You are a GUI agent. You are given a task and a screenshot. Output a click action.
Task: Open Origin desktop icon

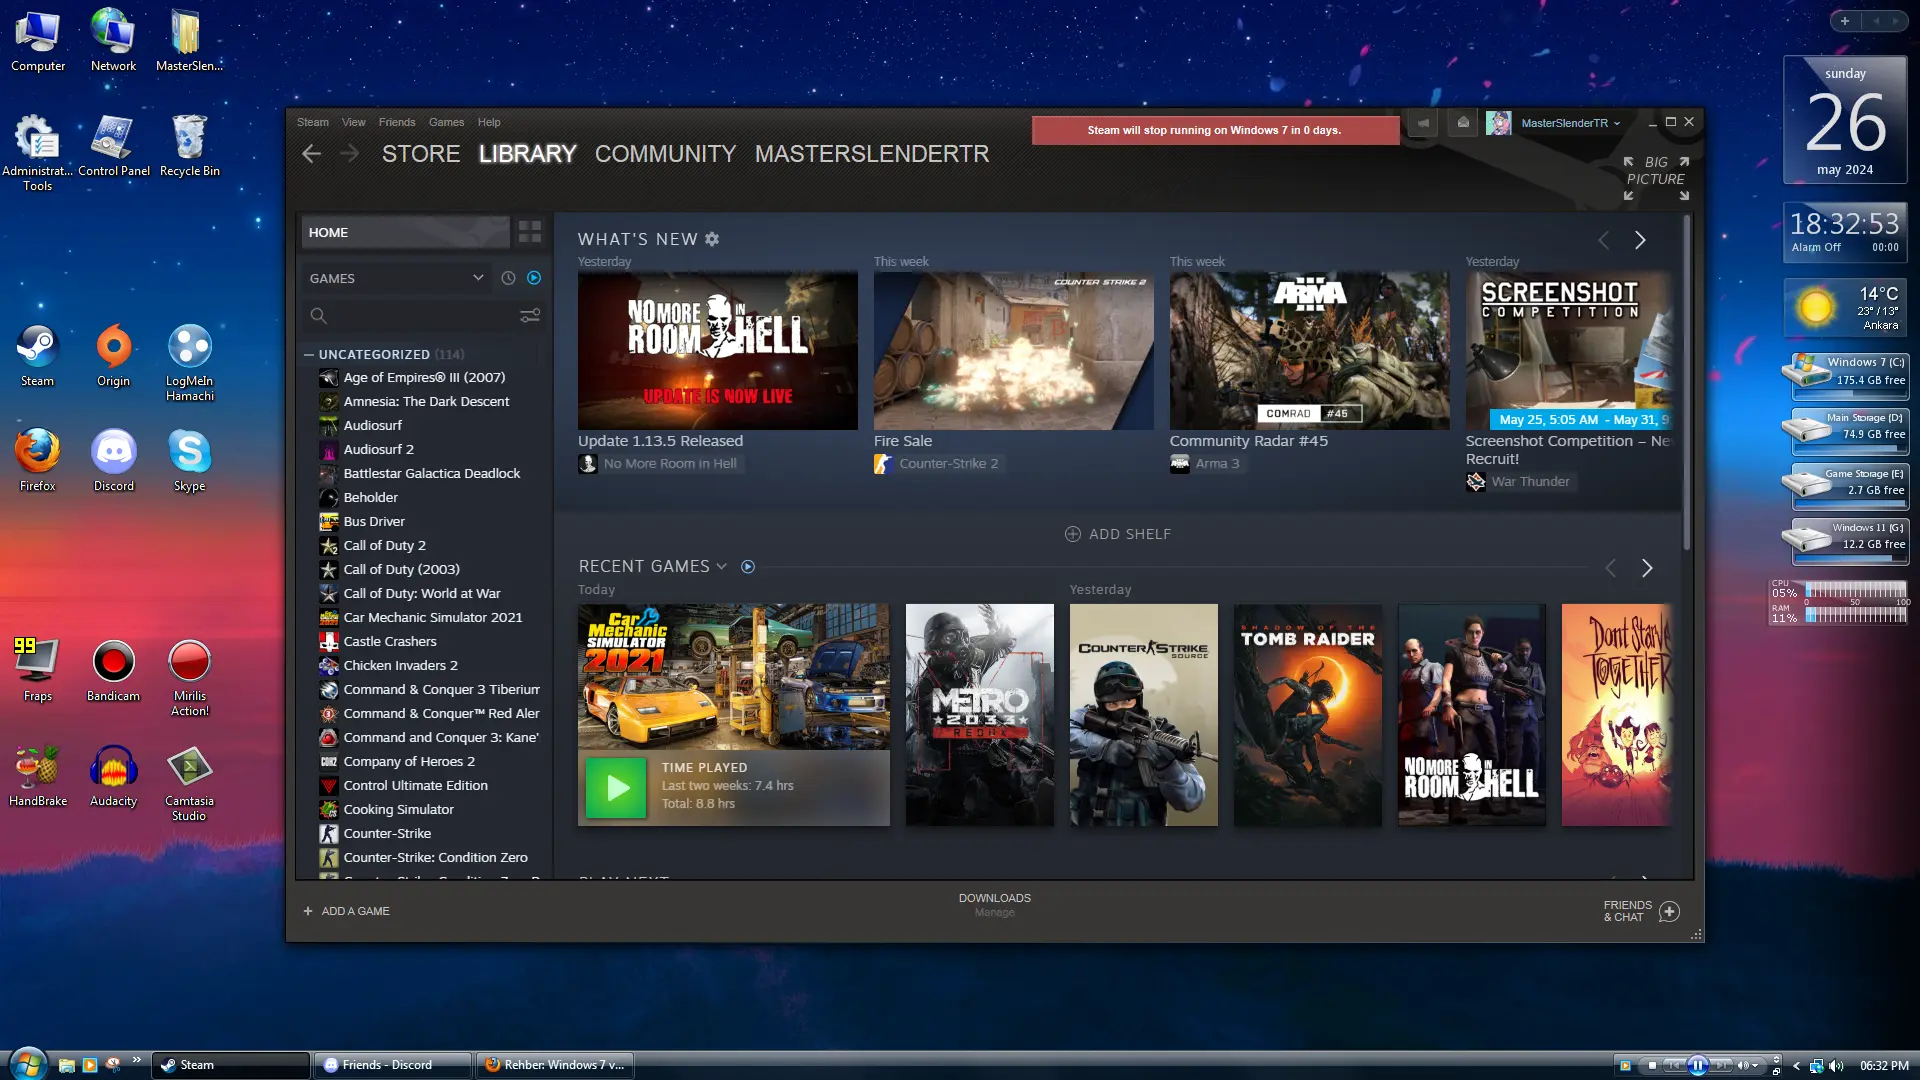click(113, 356)
